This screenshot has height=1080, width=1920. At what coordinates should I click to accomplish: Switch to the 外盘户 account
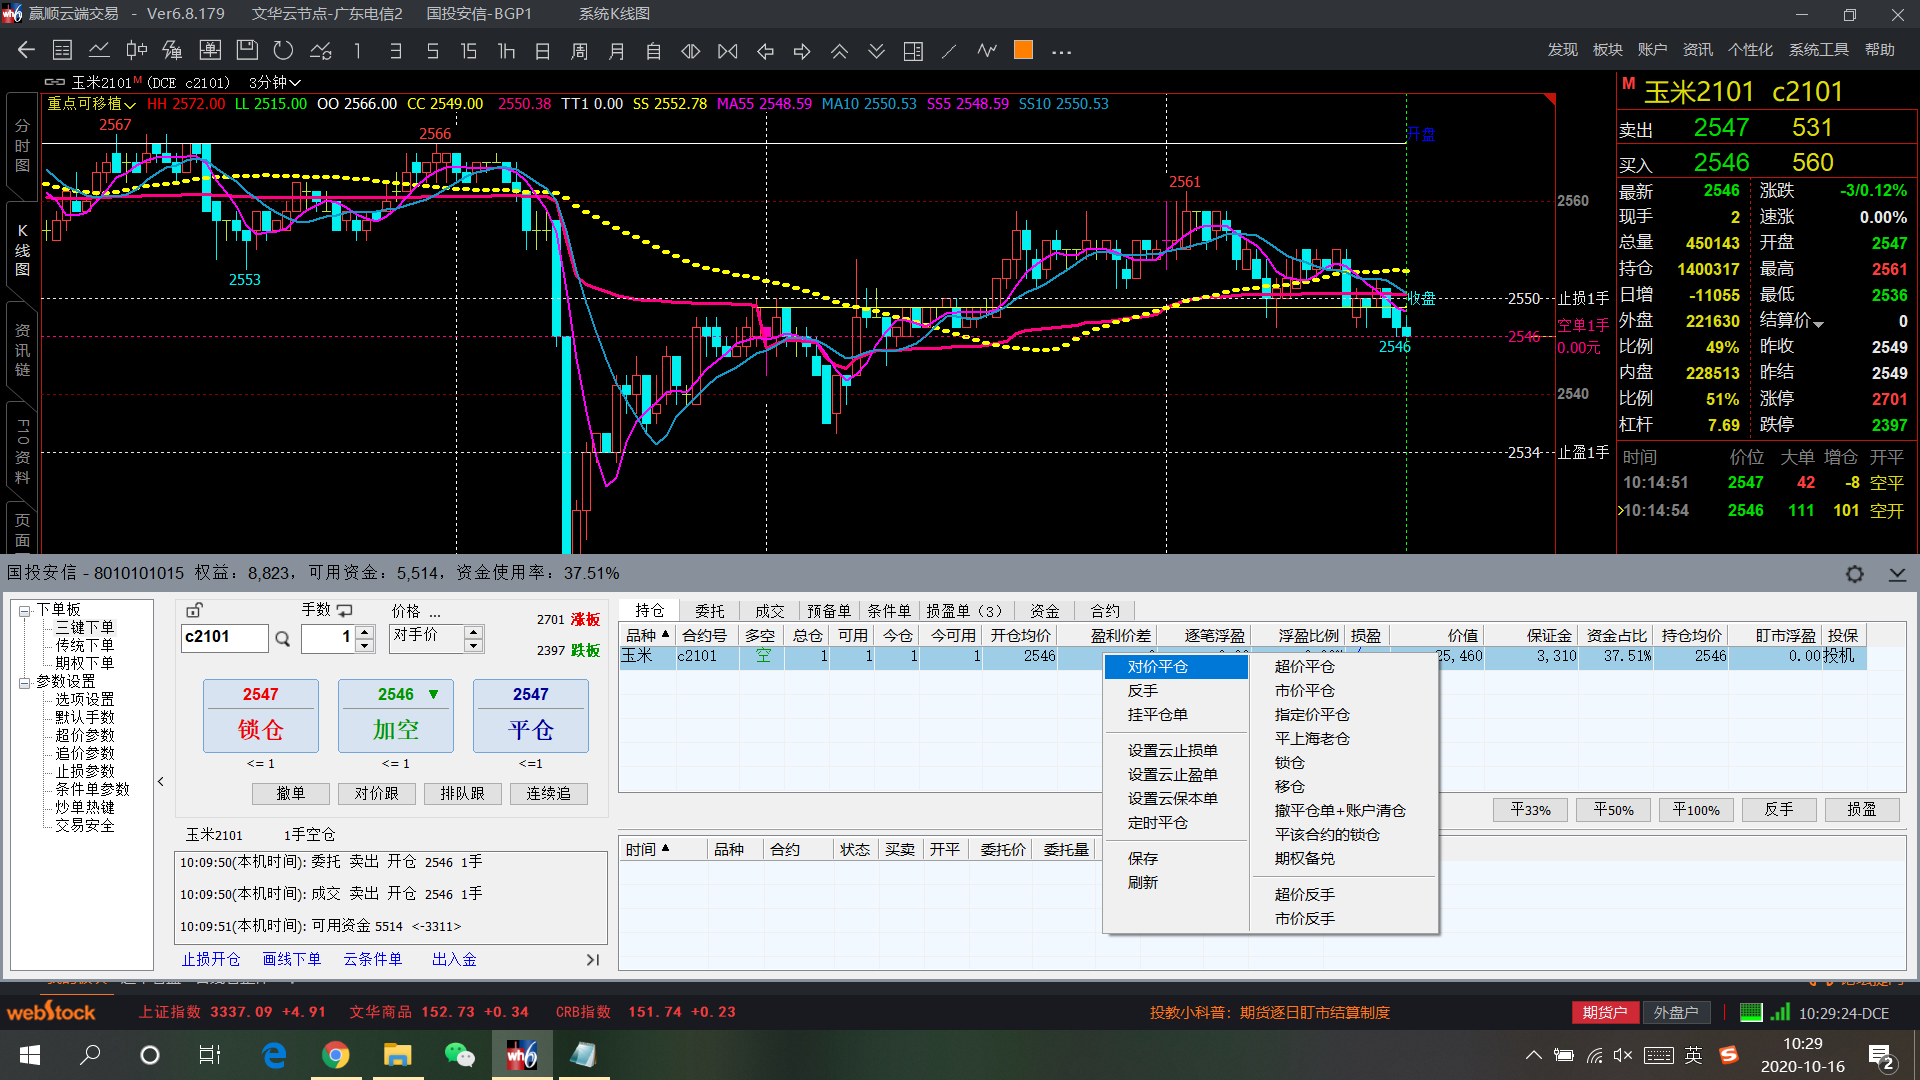tap(1675, 1012)
